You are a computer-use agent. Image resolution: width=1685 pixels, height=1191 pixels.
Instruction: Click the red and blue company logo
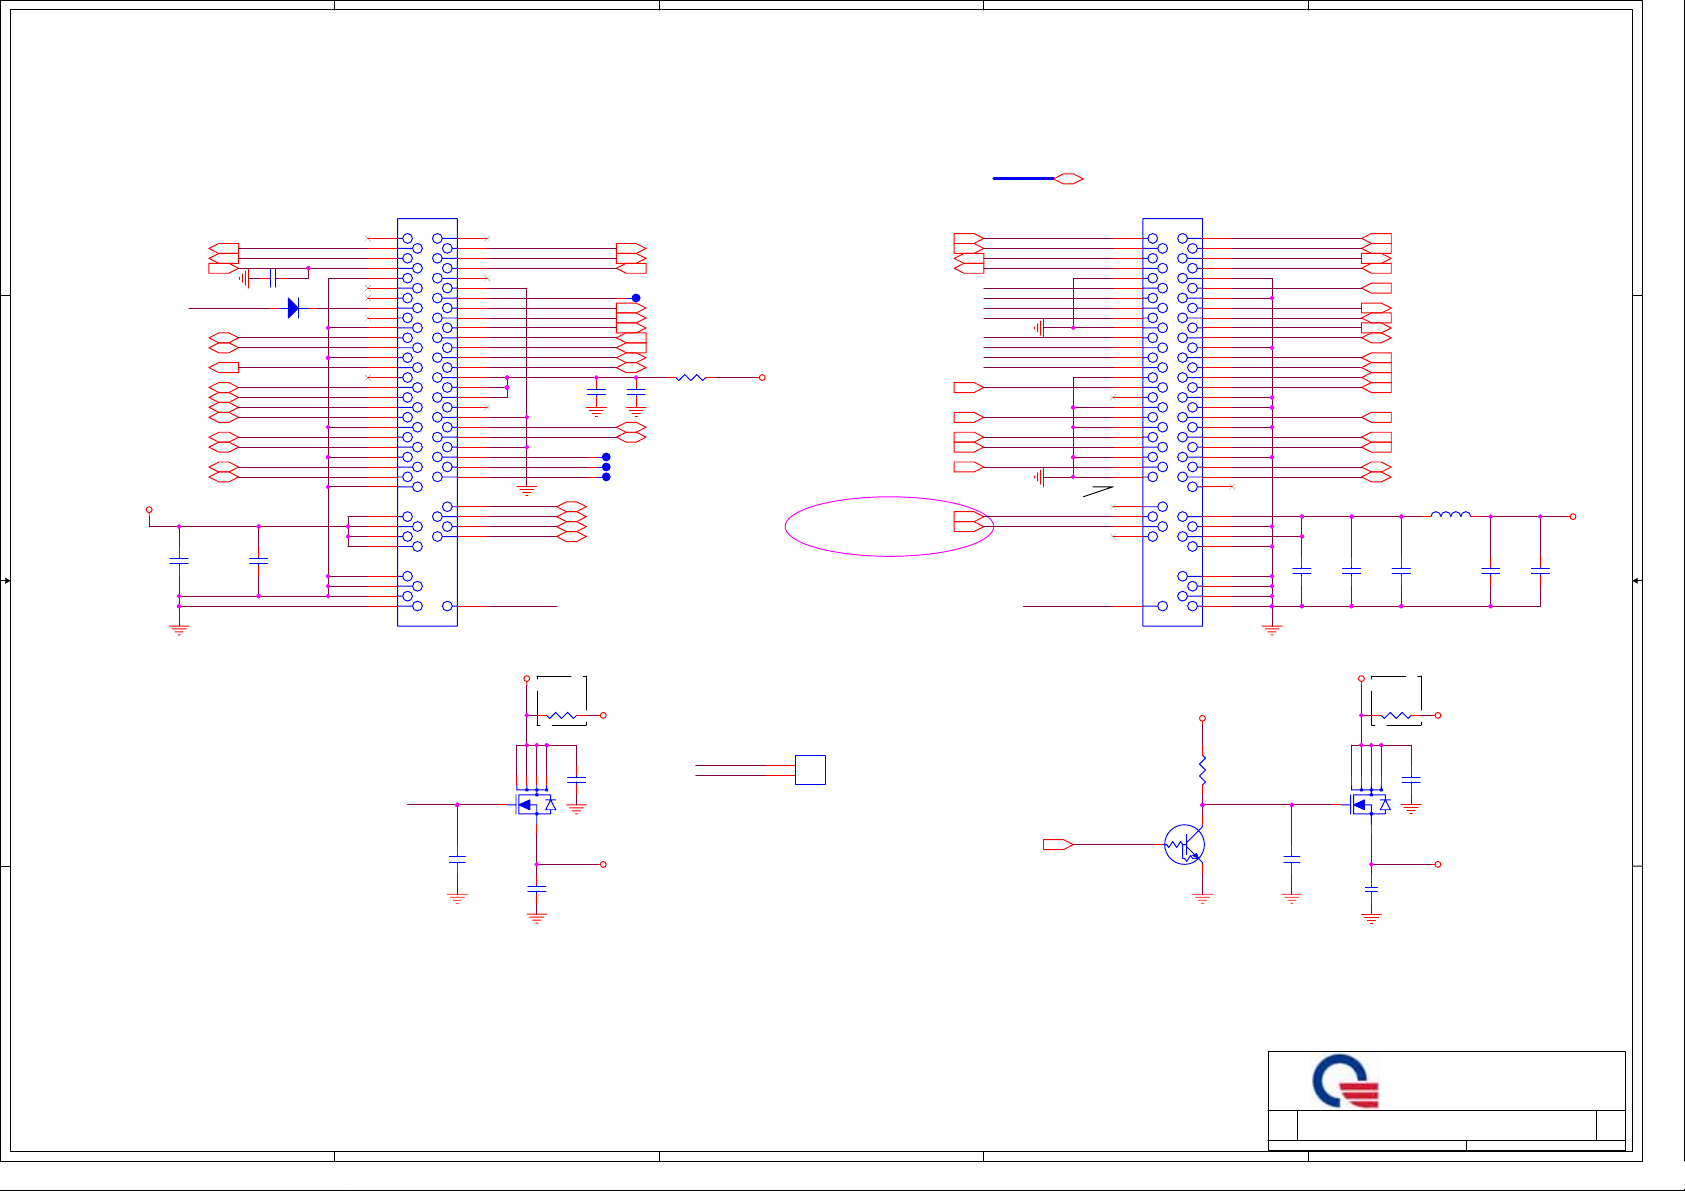(1346, 1081)
